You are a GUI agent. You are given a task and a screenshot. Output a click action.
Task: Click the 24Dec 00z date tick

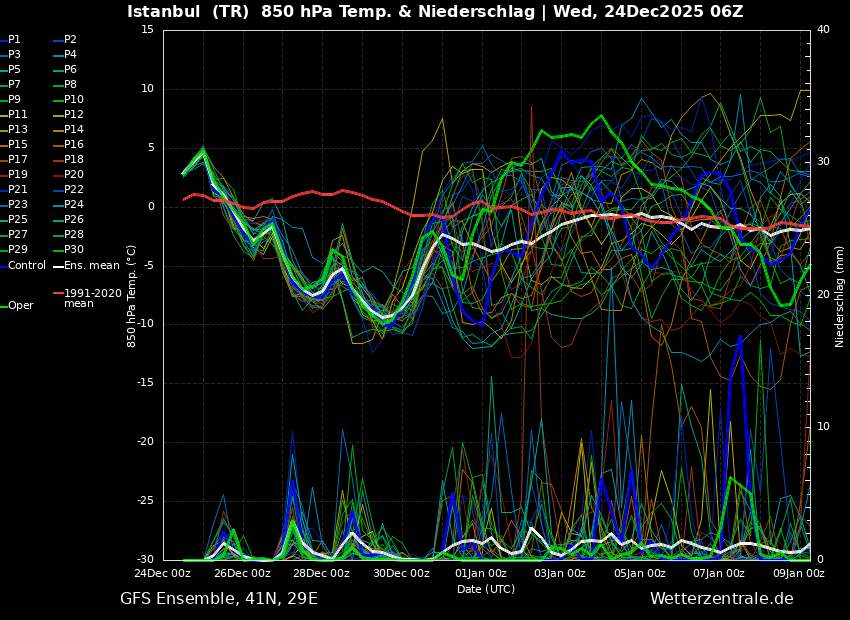163,573
